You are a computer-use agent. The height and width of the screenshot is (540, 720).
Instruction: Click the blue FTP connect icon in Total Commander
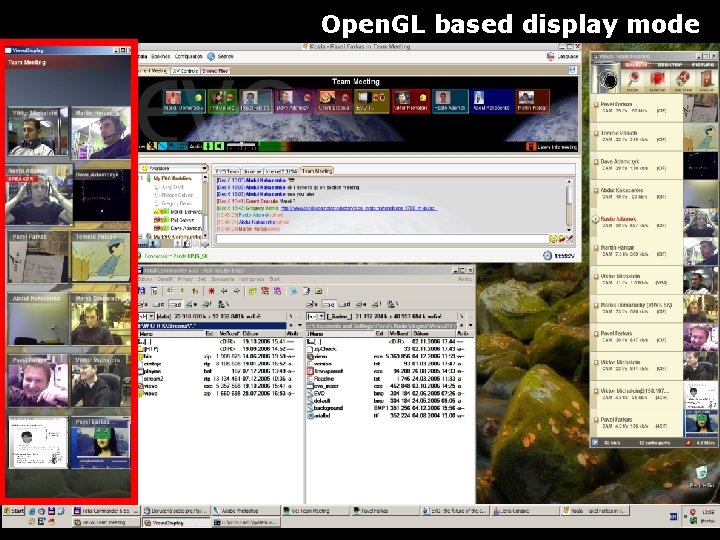(294, 291)
